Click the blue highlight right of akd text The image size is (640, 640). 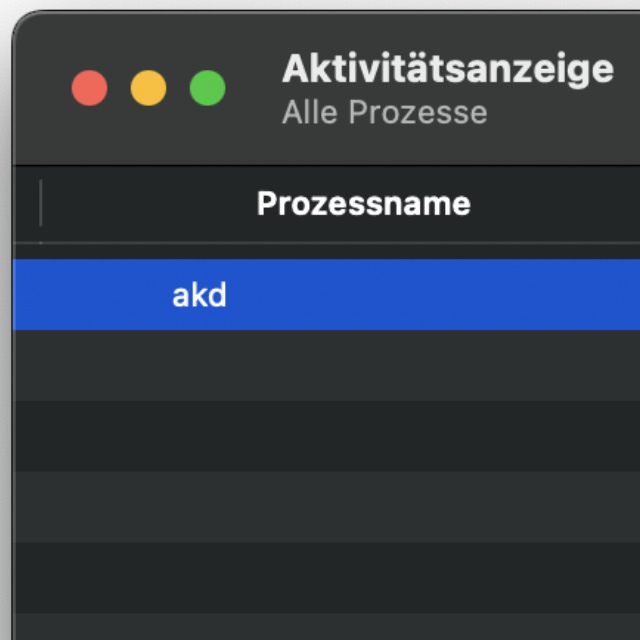[x=430, y=295]
